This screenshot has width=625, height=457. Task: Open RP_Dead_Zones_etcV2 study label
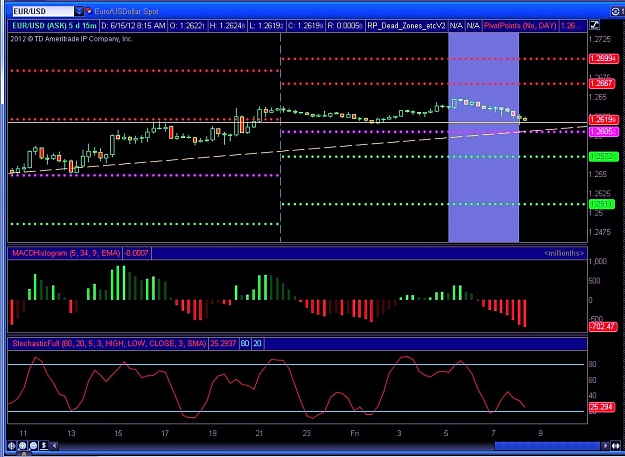point(407,26)
